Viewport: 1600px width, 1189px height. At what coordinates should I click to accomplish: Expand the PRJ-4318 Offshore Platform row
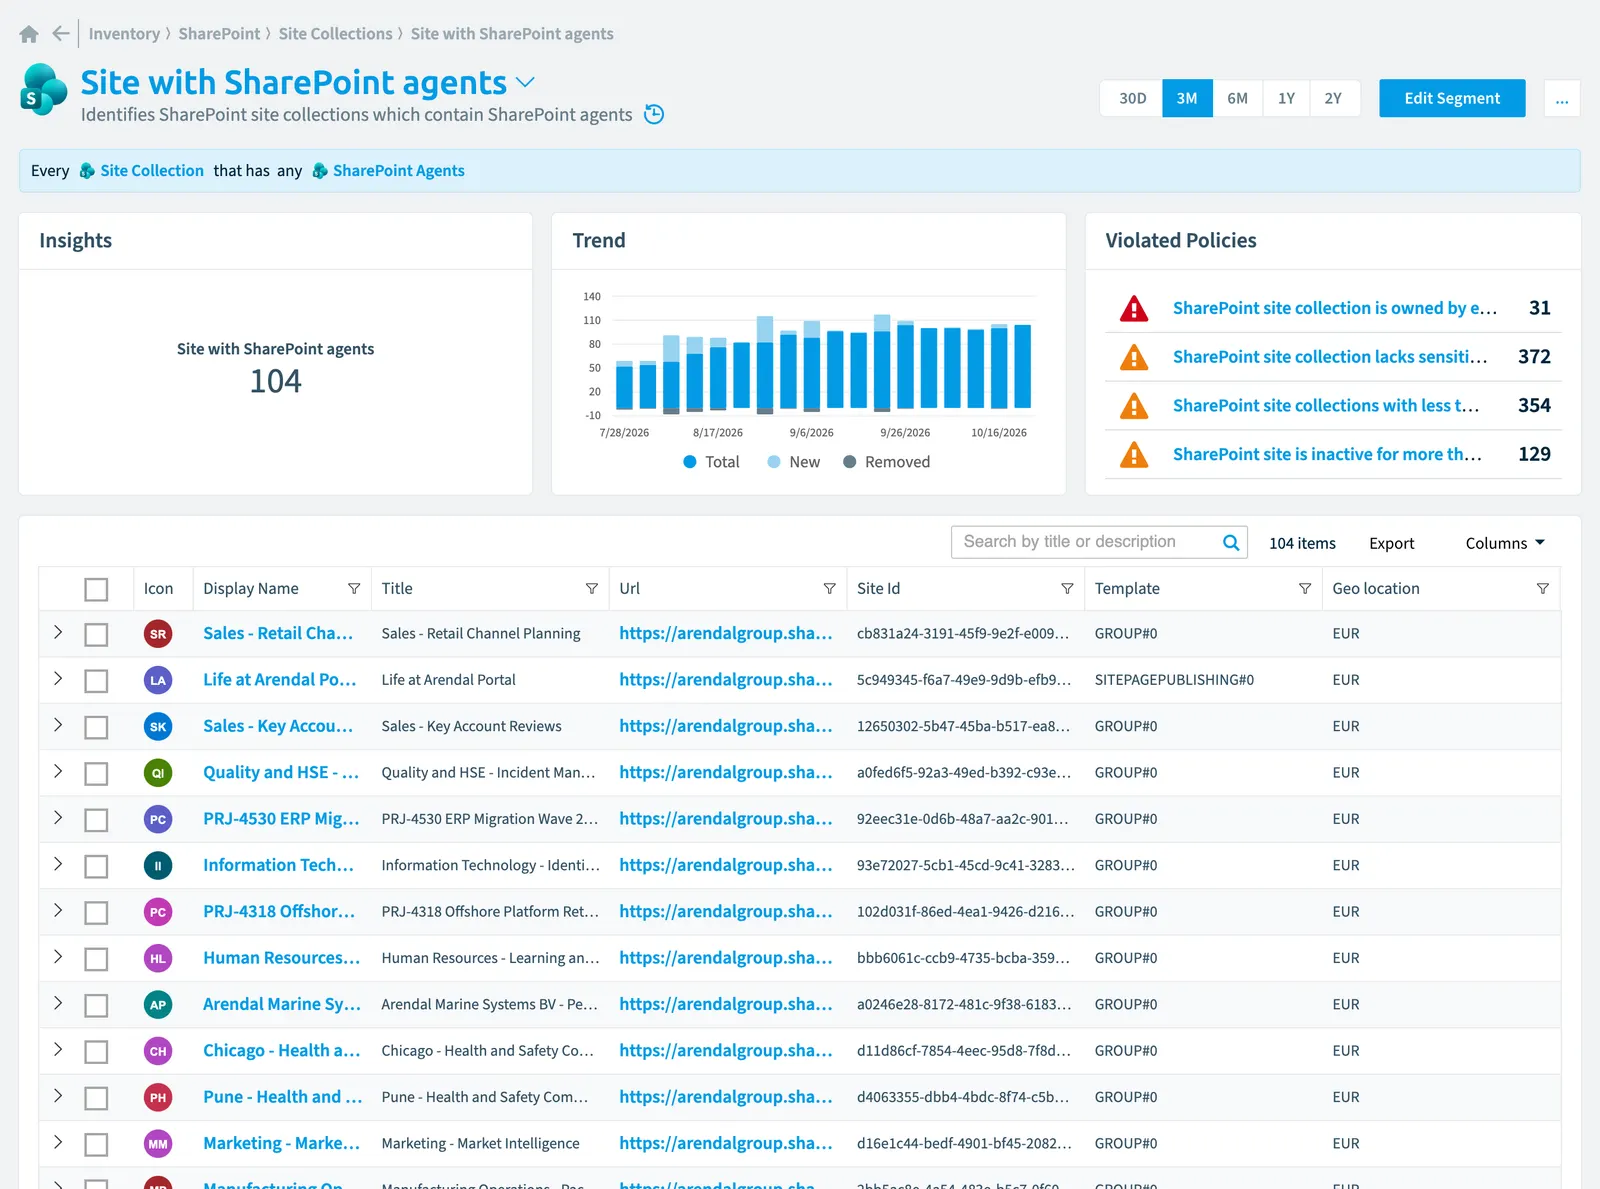(x=58, y=910)
